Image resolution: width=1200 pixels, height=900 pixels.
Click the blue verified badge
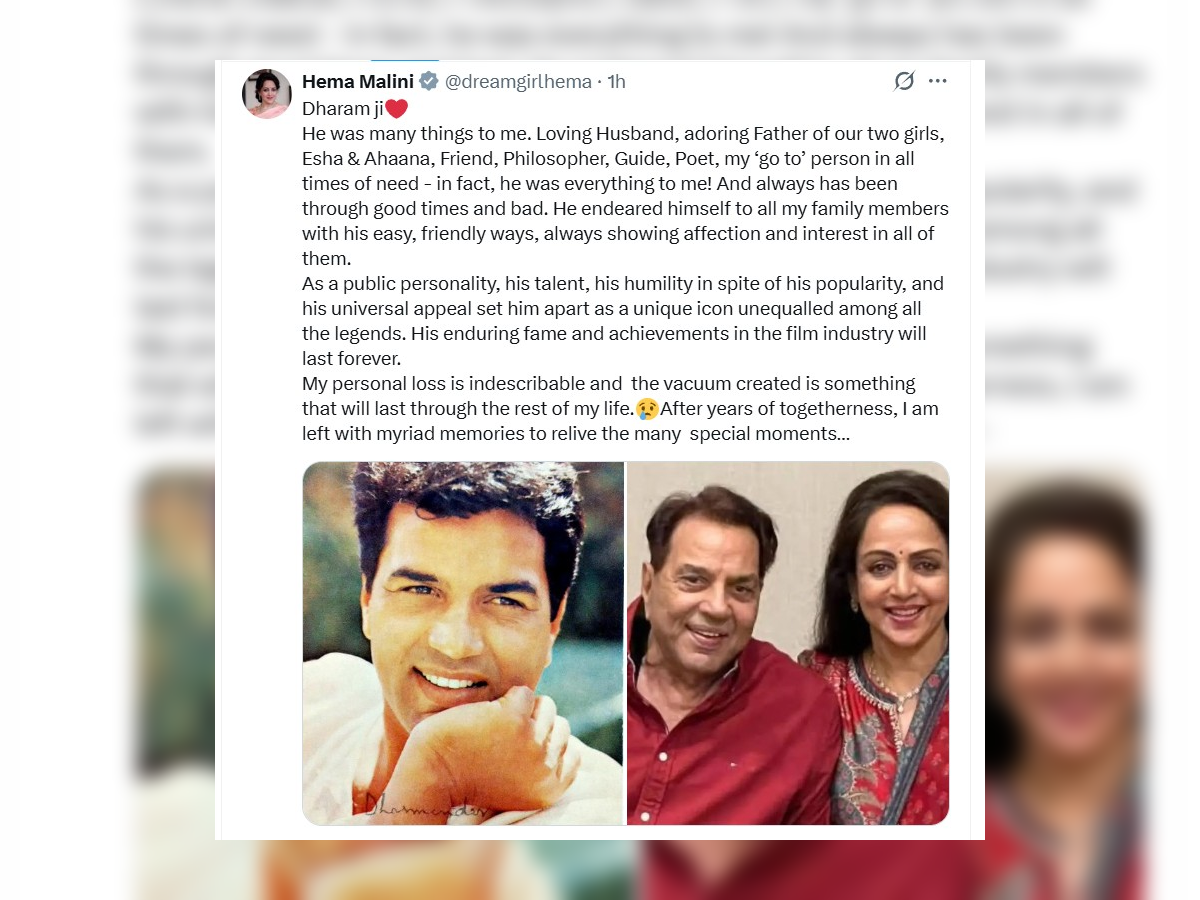pos(428,81)
